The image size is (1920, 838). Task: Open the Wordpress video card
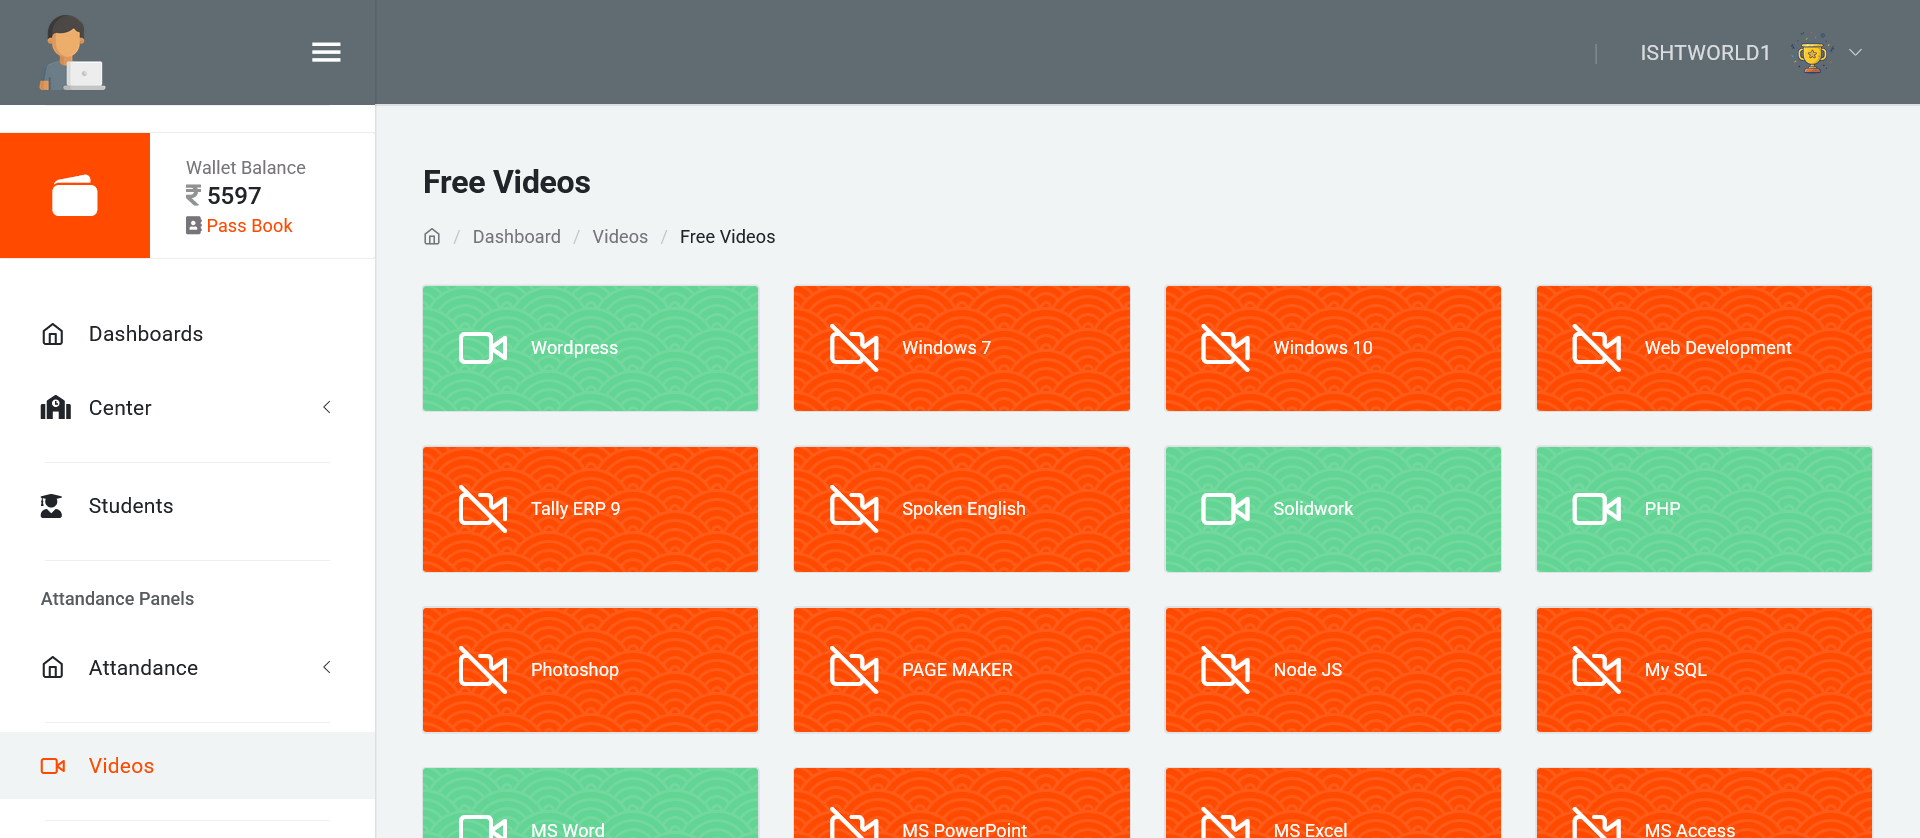pos(590,348)
